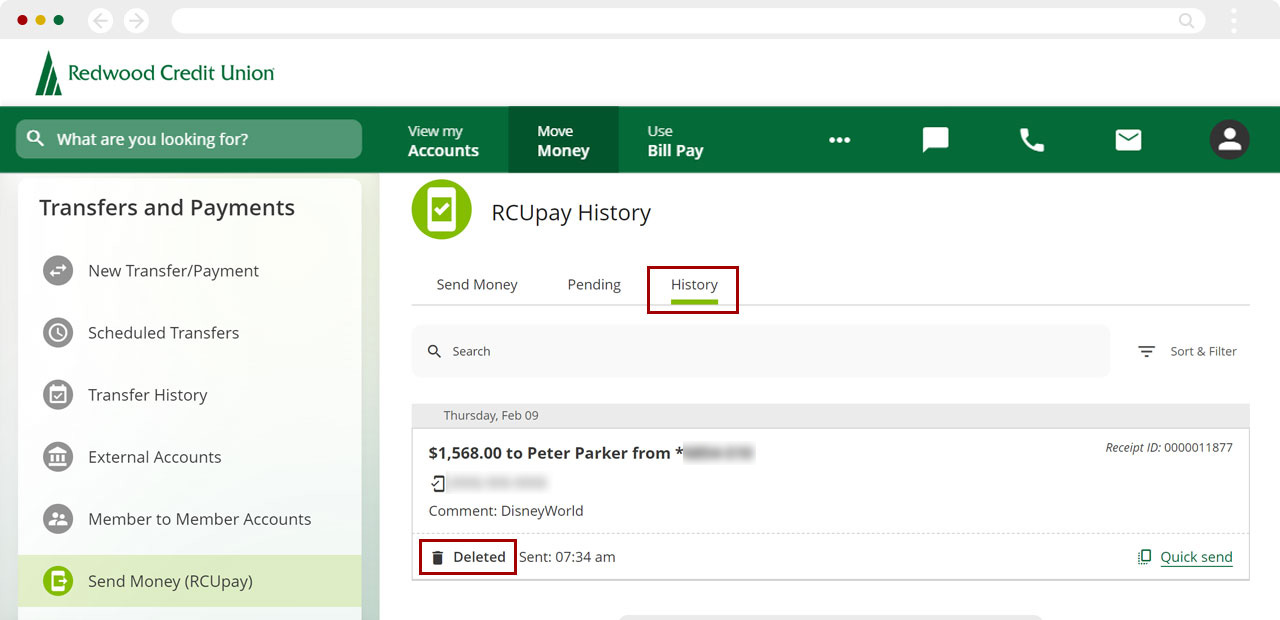Click the Send Money (RCUpay) green icon
This screenshot has width=1280, height=620.
click(x=58, y=581)
